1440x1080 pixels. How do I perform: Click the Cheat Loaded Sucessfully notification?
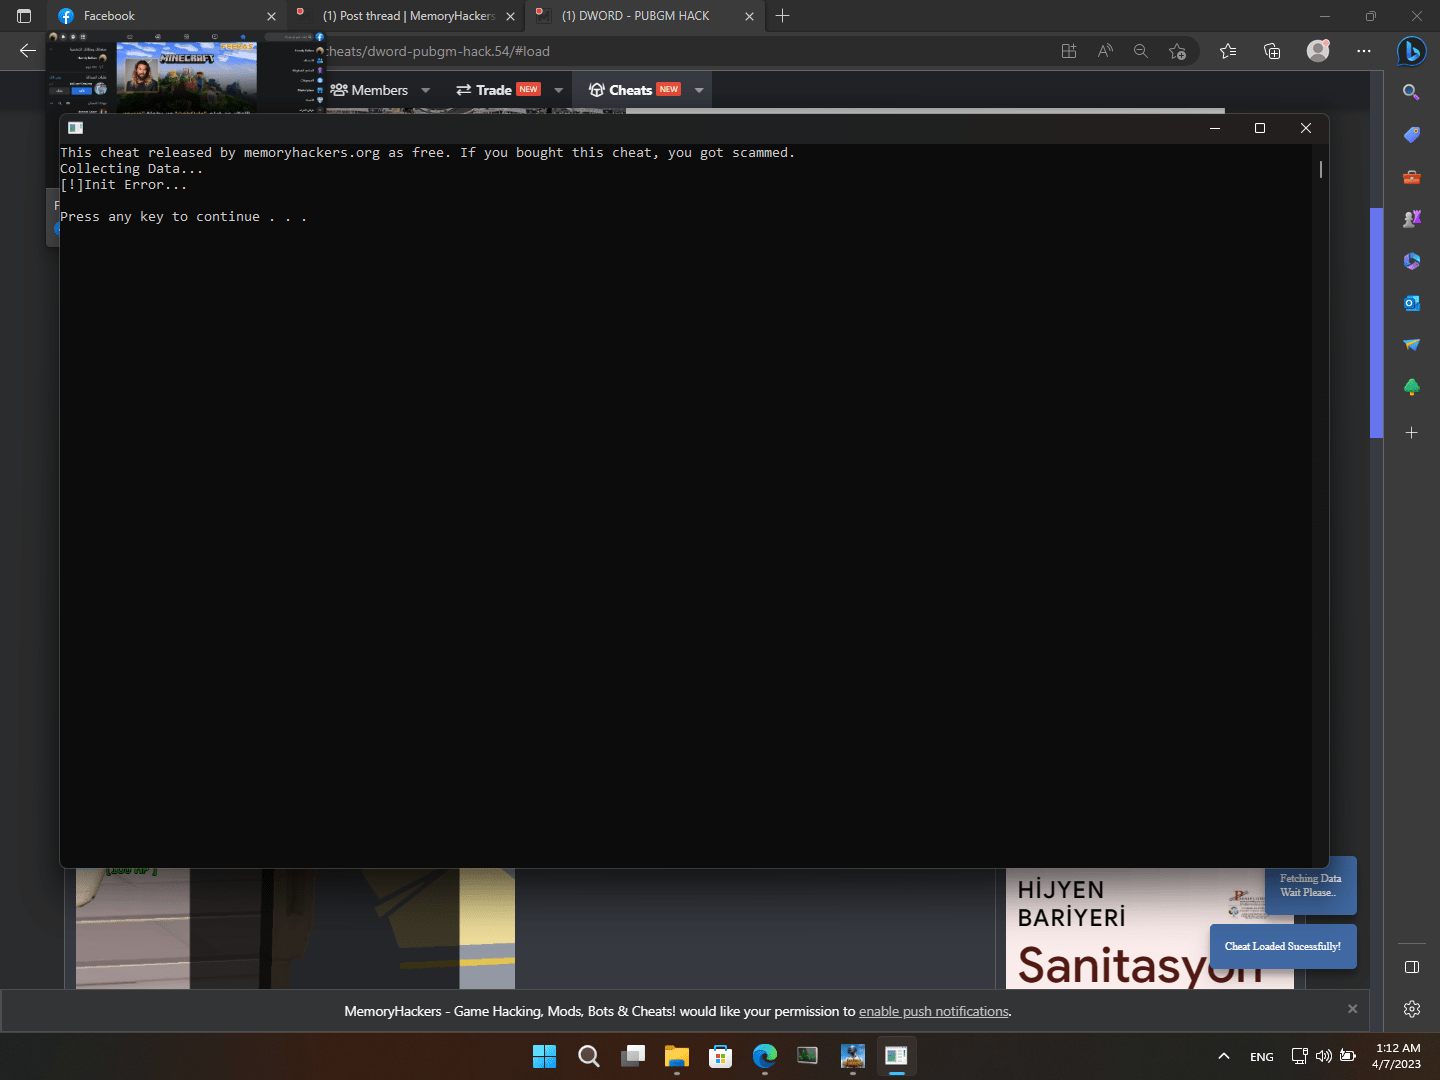coord(1283,946)
